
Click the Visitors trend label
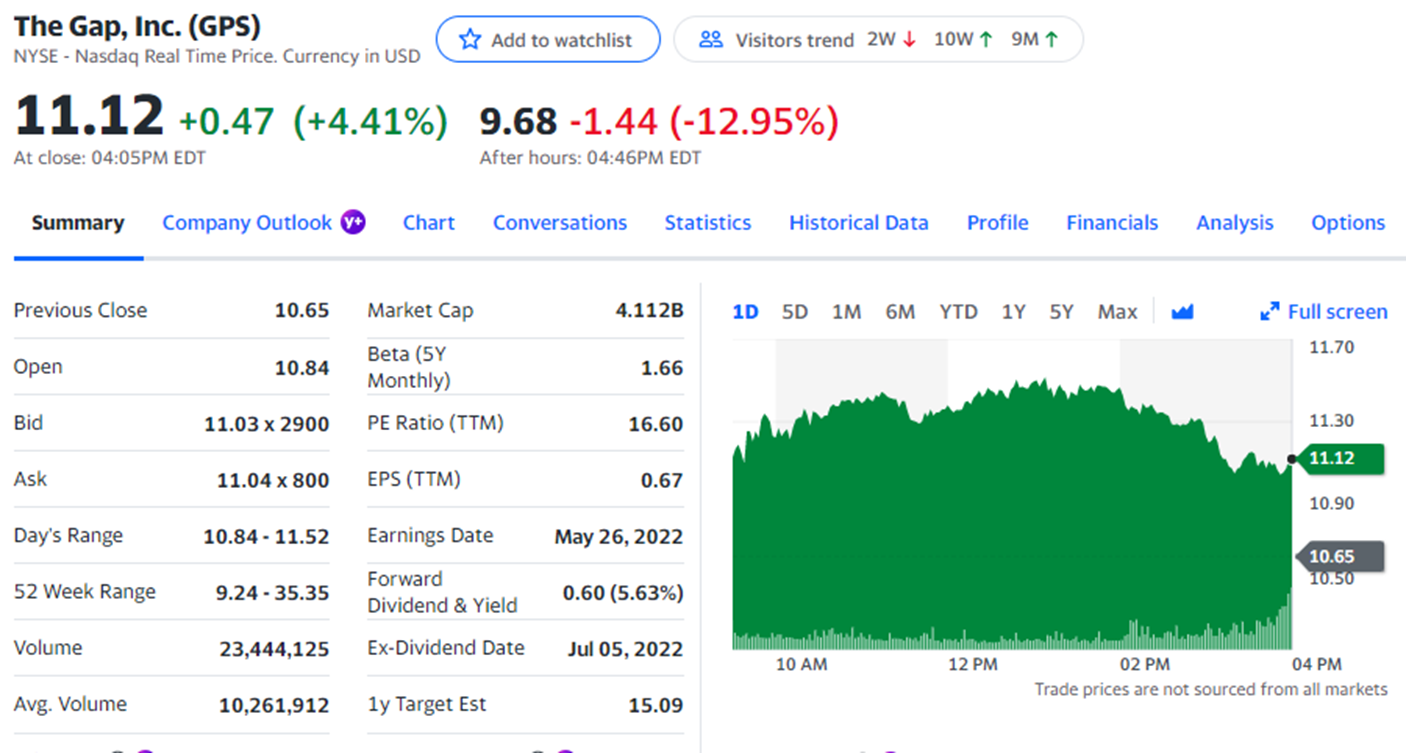pyautogui.click(x=795, y=40)
